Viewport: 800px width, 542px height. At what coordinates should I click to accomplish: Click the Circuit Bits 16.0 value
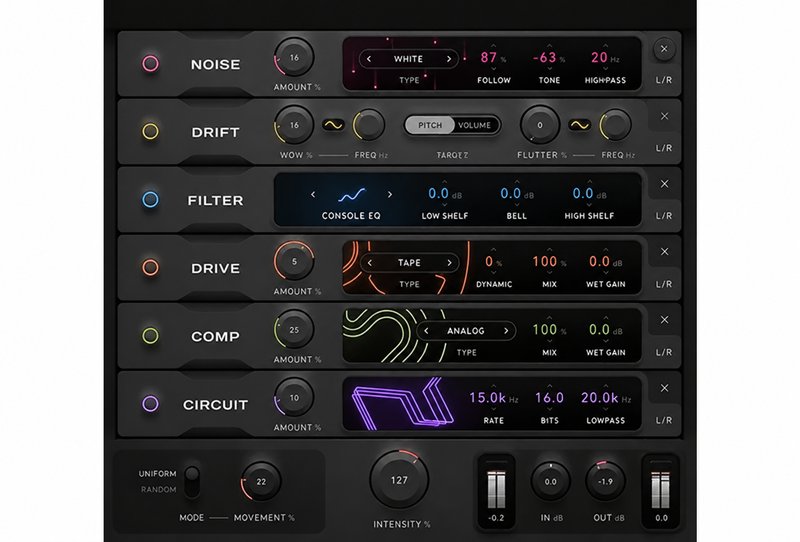click(x=549, y=398)
